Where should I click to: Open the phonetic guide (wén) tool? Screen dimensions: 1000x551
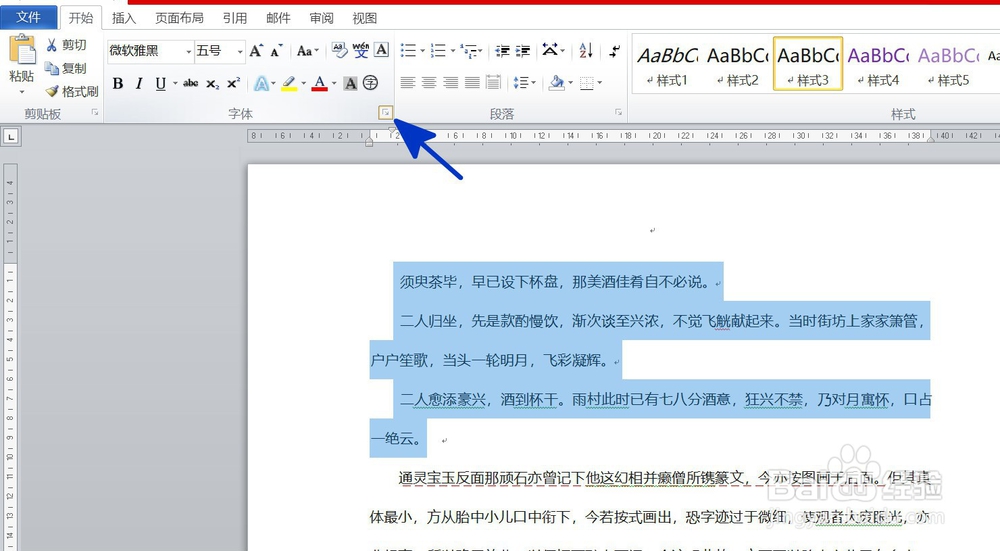coord(360,50)
